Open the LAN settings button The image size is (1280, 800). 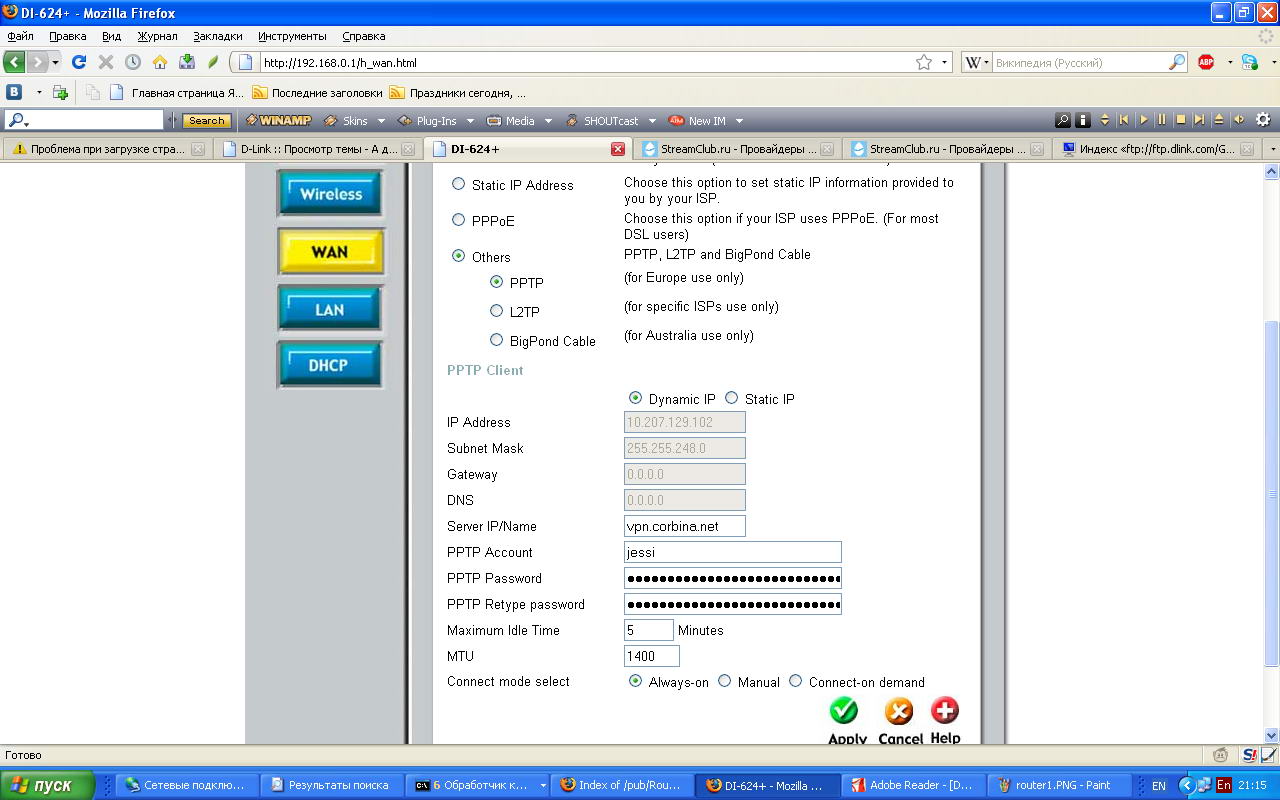330,309
